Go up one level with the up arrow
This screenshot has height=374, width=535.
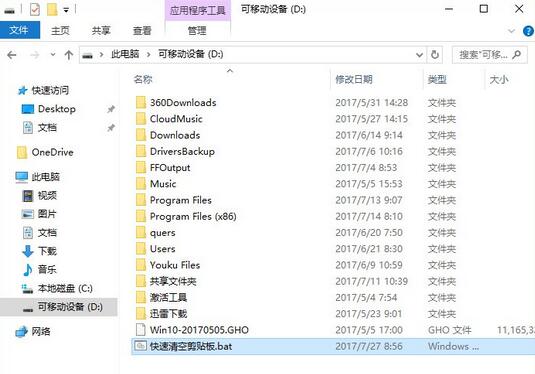pos(69,55)
